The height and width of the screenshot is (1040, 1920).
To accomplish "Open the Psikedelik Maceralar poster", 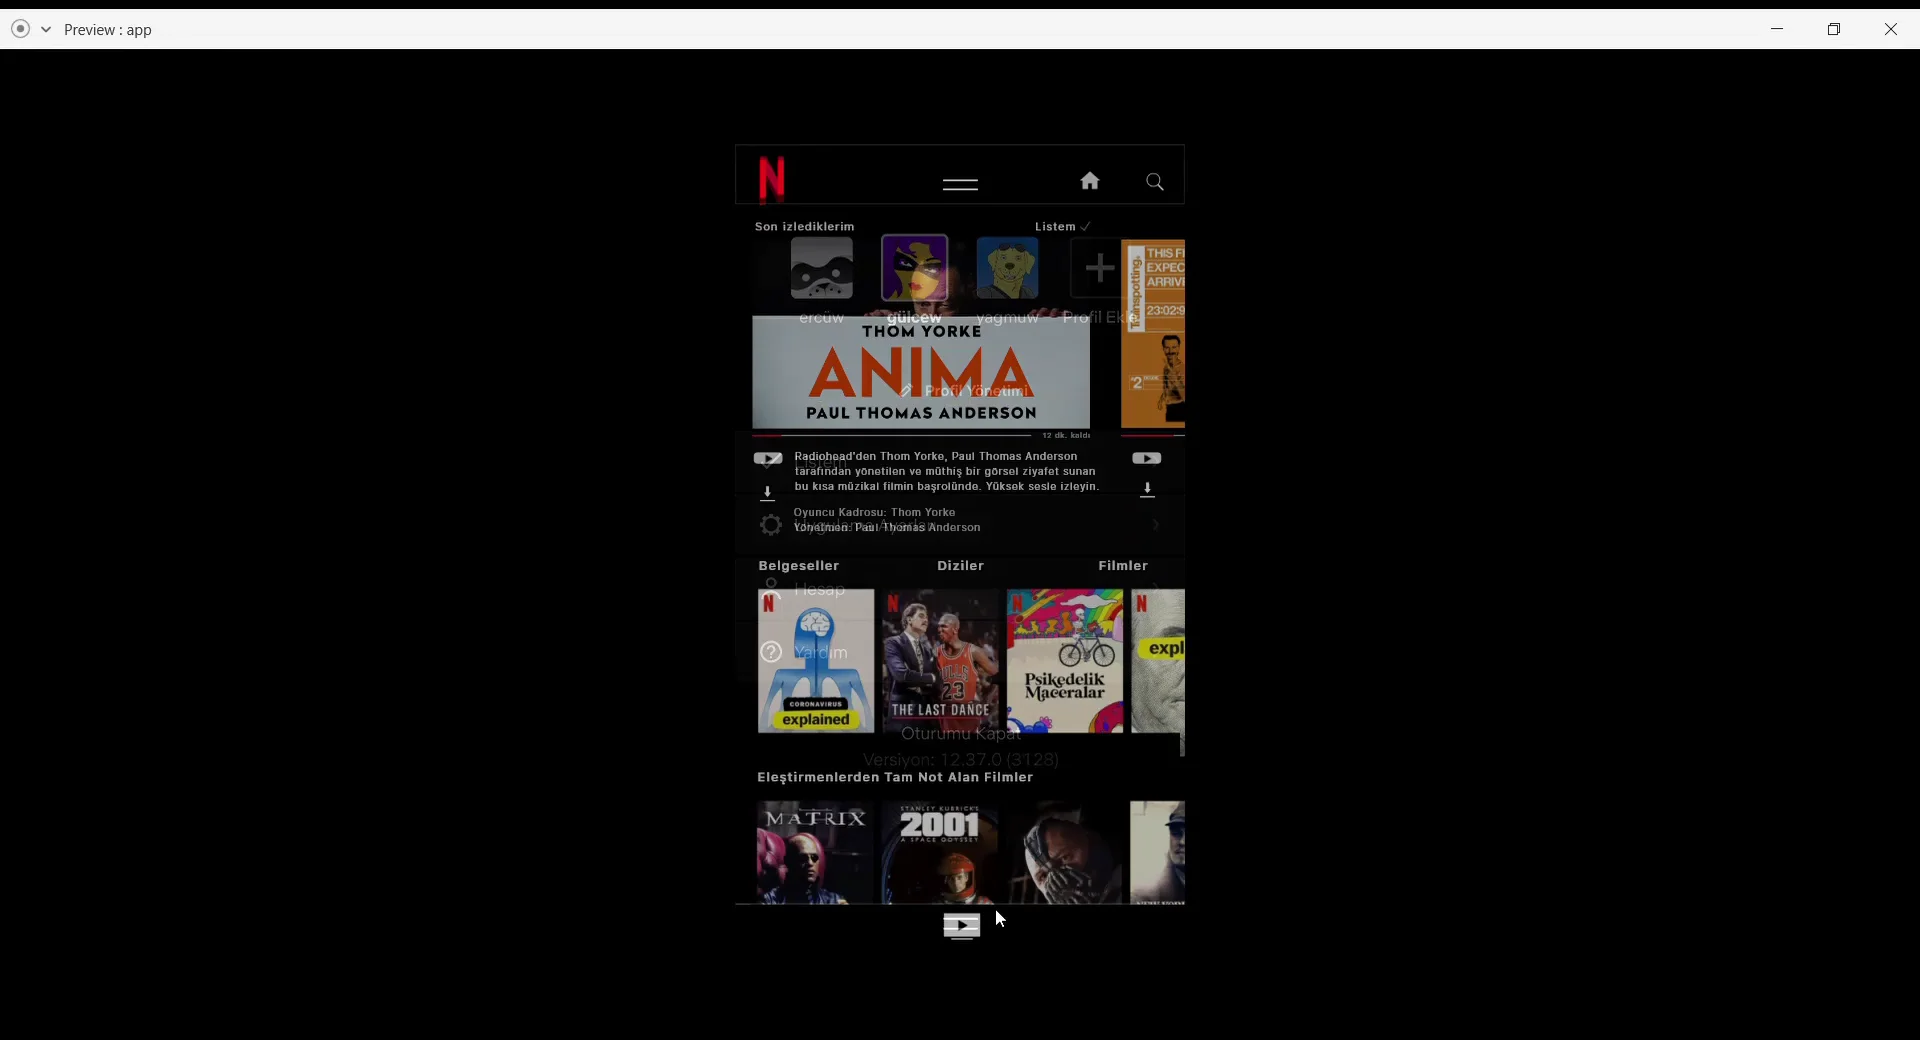I will pyautogui.click(x=1065, y=661).
